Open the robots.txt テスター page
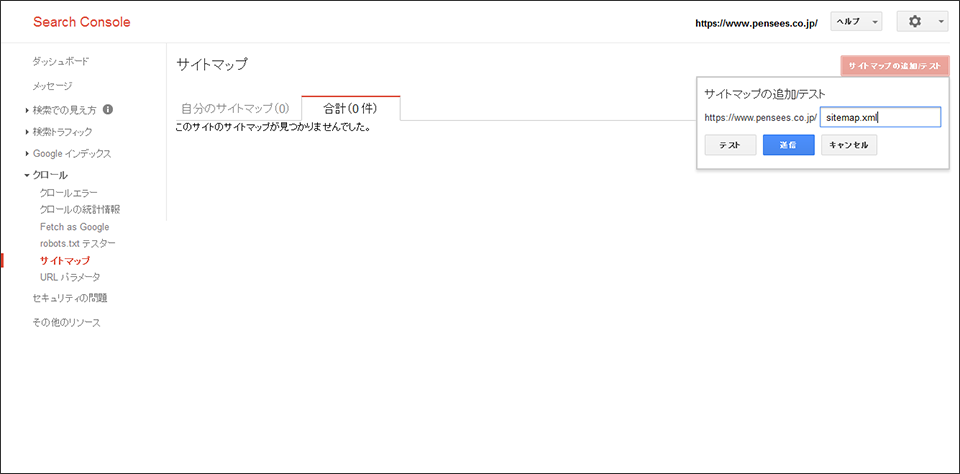This screenshot has width=960, height=474. coord(77,243)
